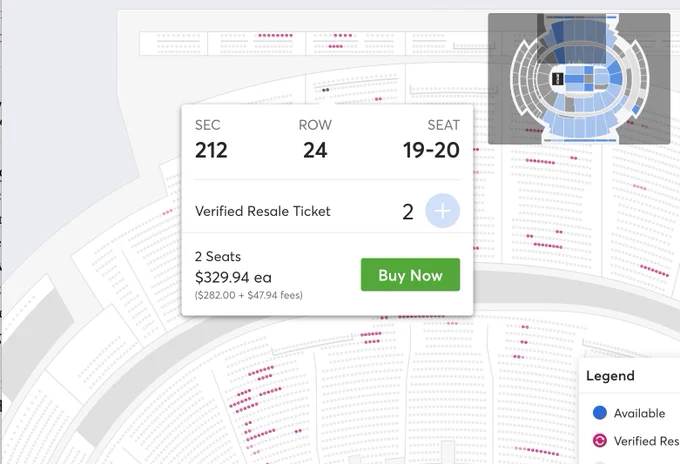
Task: Select the lone pink seat pair left of the popup
Action: pos(167,212)
